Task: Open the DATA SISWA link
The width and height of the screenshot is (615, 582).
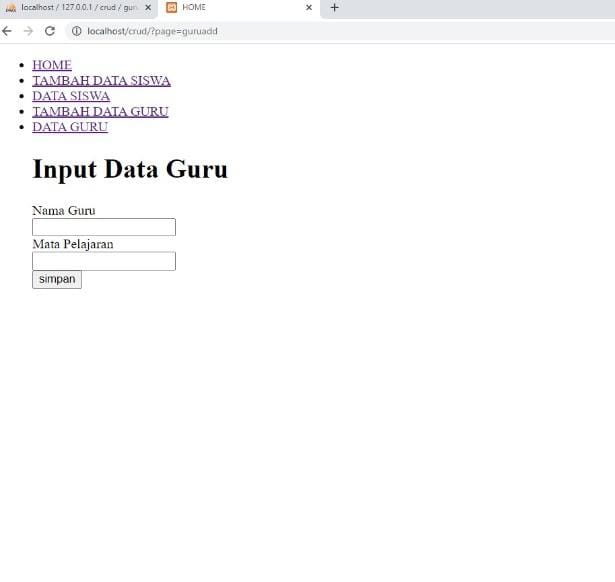Action: pos(71,96)
